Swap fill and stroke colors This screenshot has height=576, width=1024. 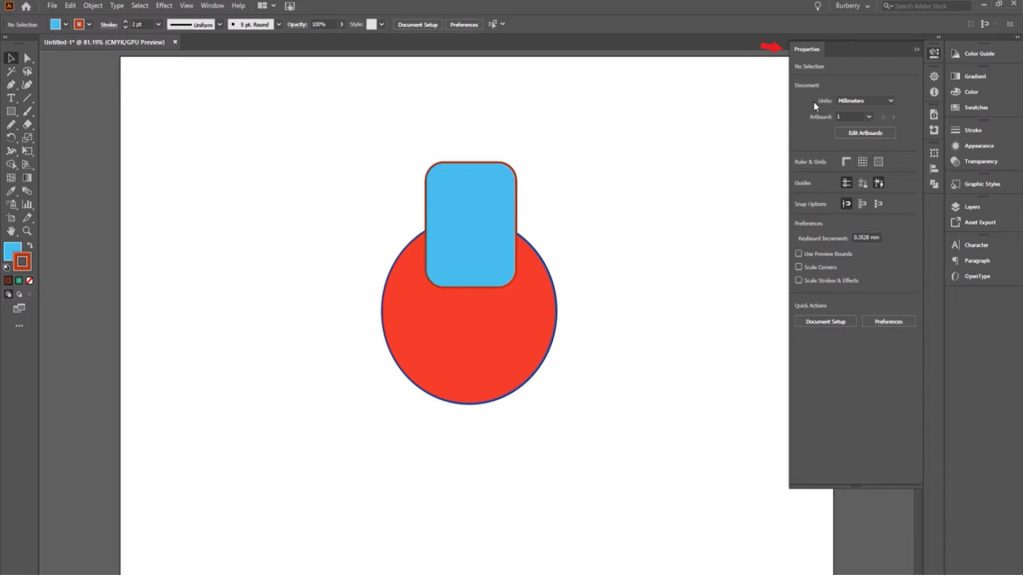pos(29,246)
